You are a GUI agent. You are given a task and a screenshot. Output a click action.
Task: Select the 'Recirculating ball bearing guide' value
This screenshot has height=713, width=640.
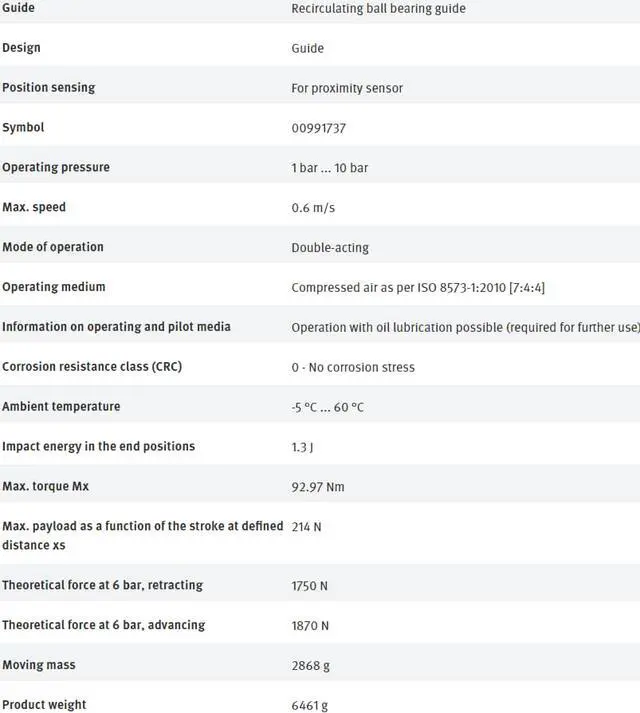click(x=378, y=9)
